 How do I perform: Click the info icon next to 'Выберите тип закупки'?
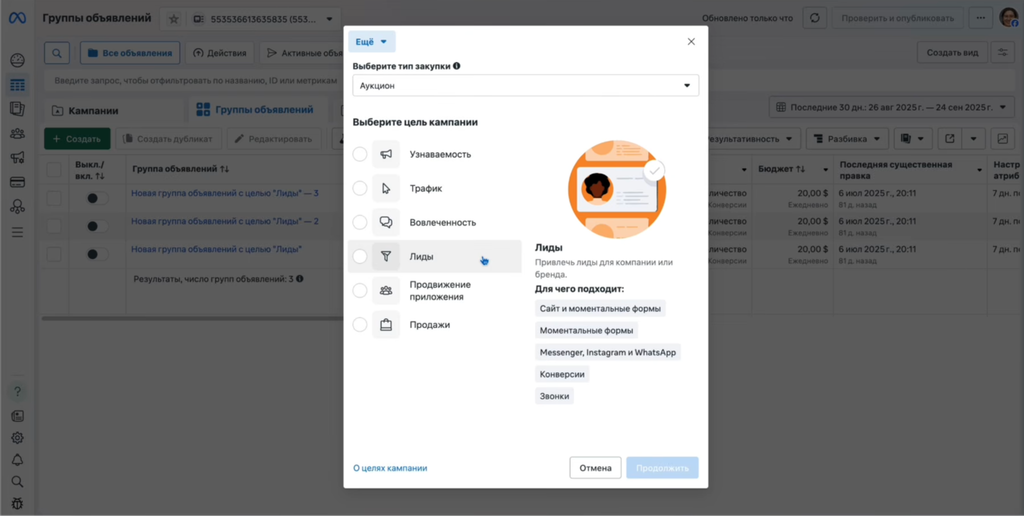[x=457, y=66]
